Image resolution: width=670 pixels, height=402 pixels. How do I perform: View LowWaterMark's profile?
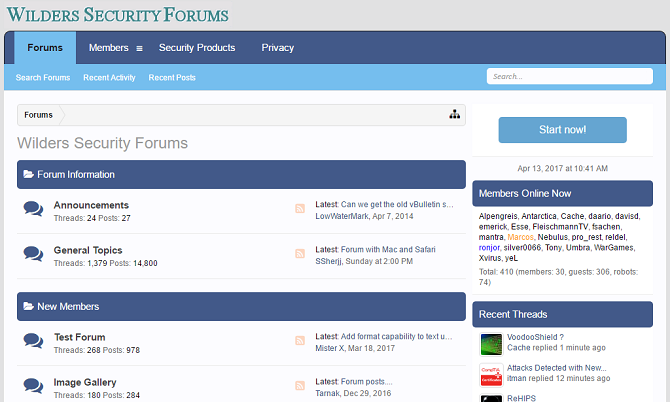(x=342, y=216)
